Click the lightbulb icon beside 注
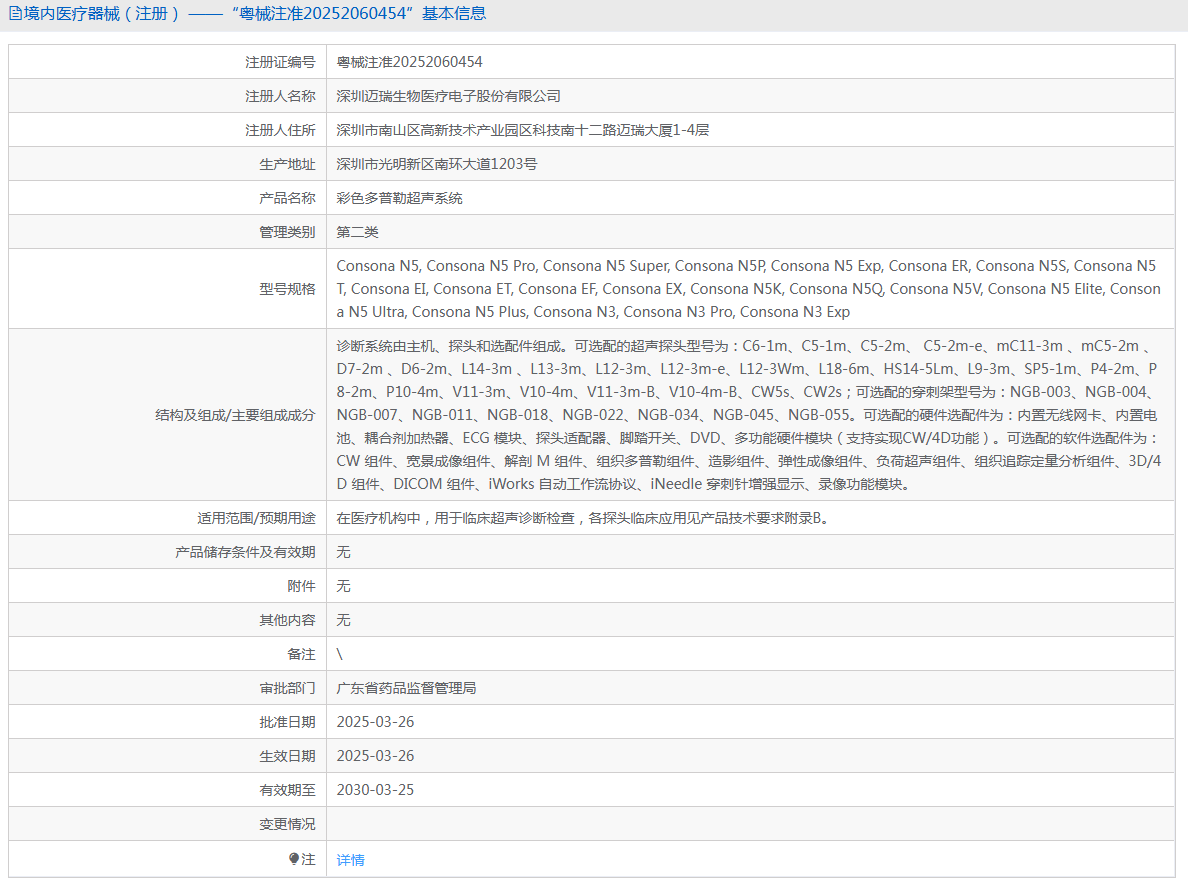 coord(294,858)
